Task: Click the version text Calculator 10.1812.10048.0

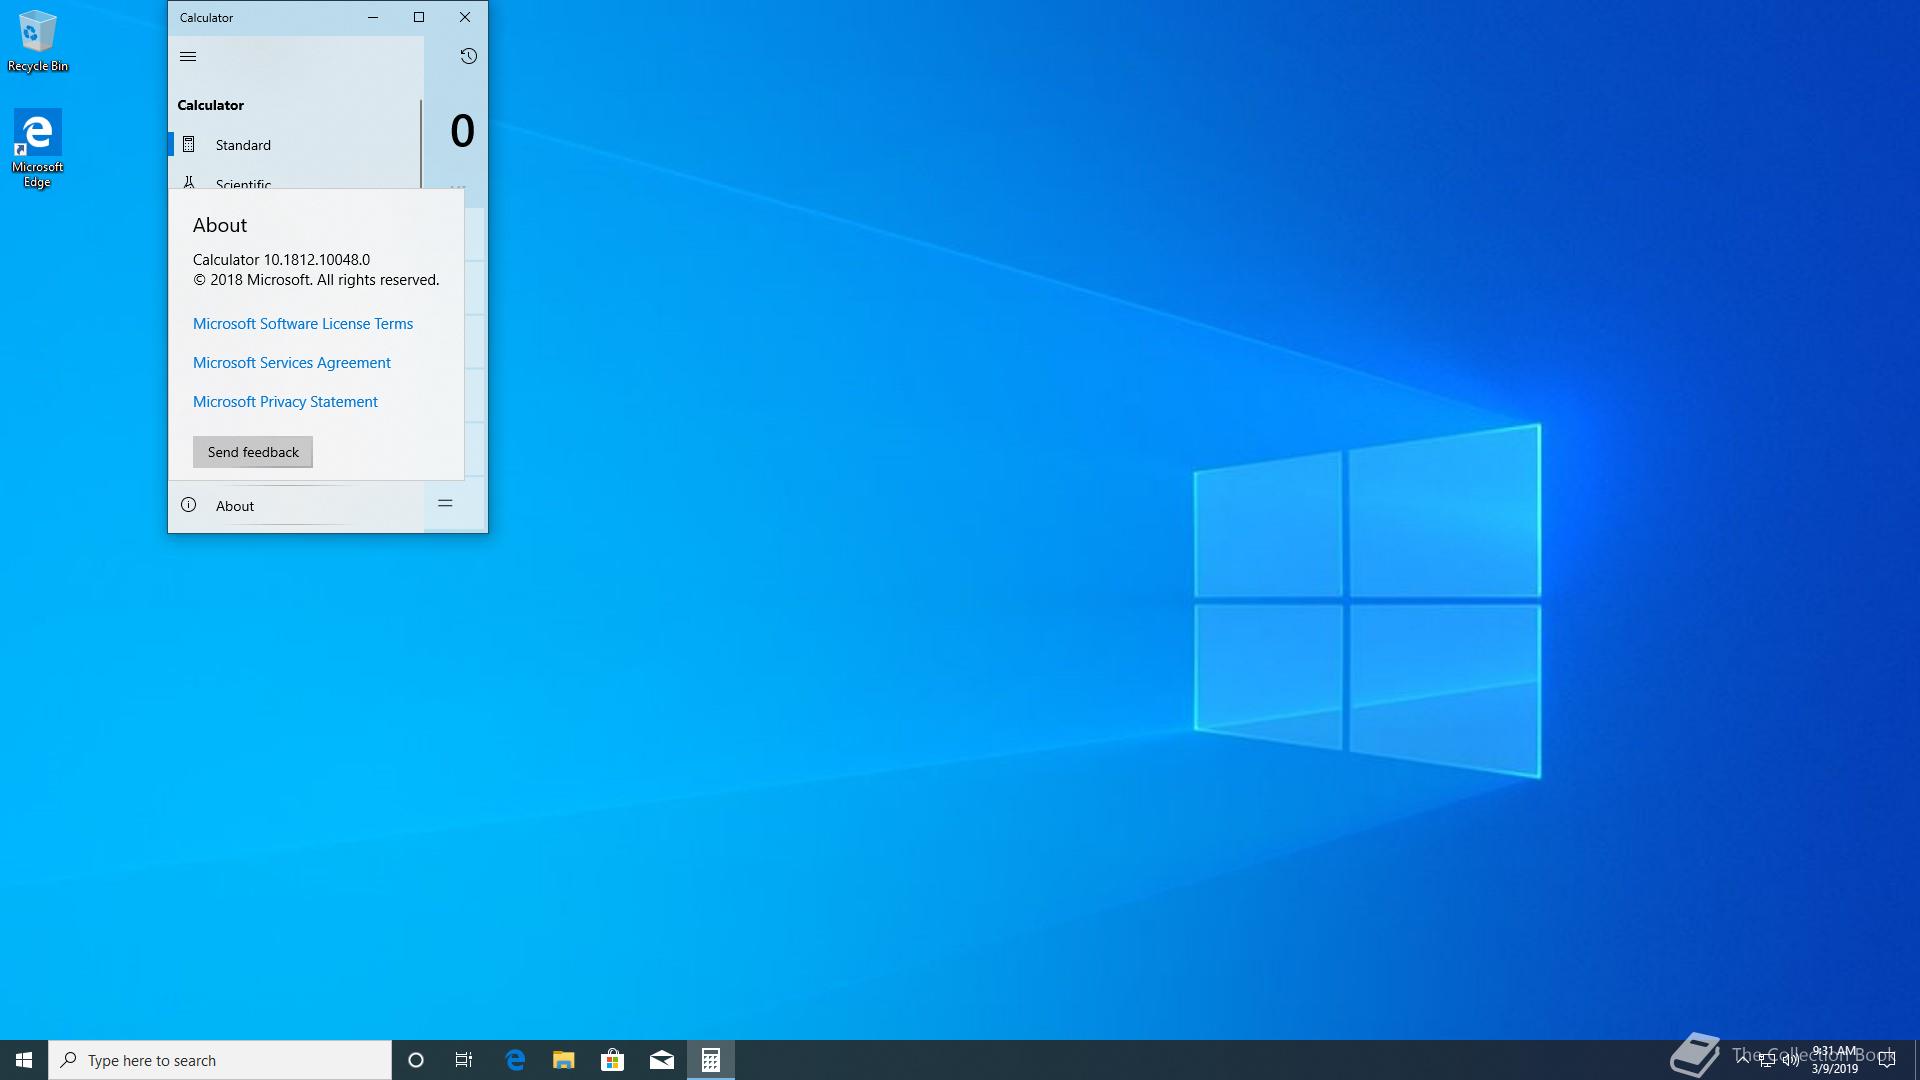Action: point(281,260)
